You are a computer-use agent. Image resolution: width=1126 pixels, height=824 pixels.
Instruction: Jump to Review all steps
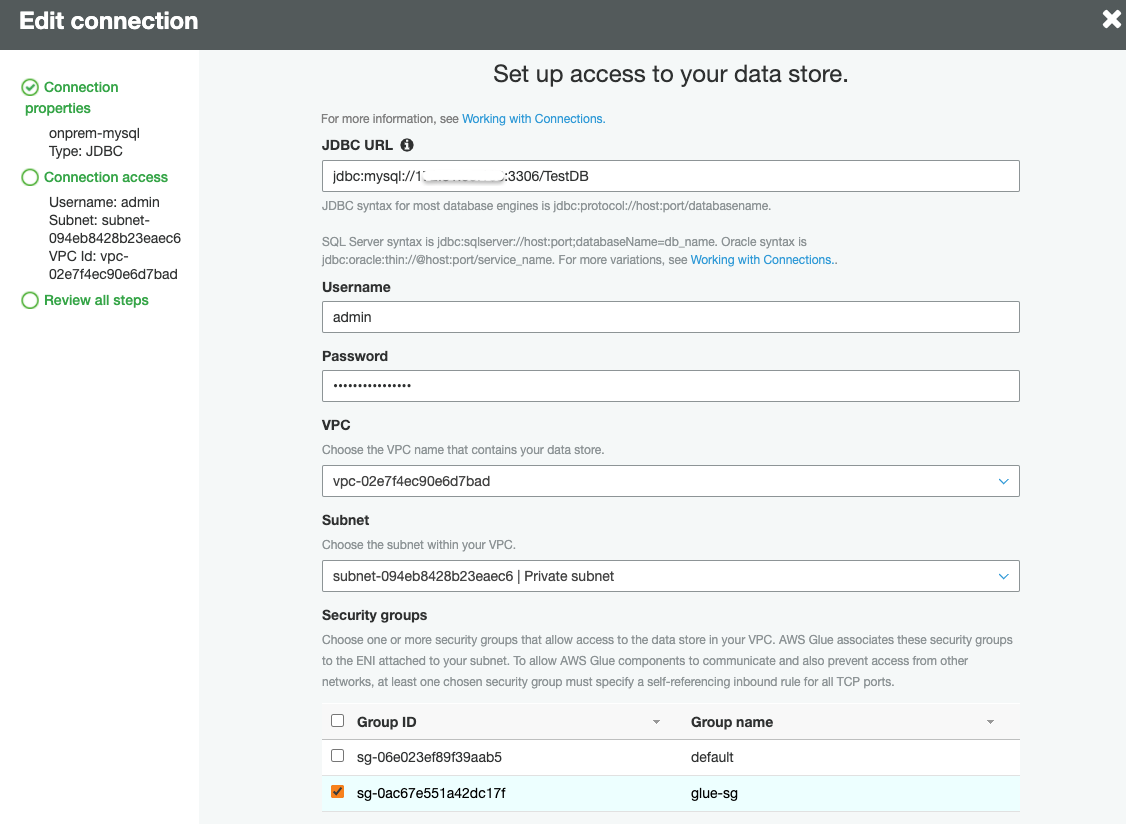tap(96, 300)
